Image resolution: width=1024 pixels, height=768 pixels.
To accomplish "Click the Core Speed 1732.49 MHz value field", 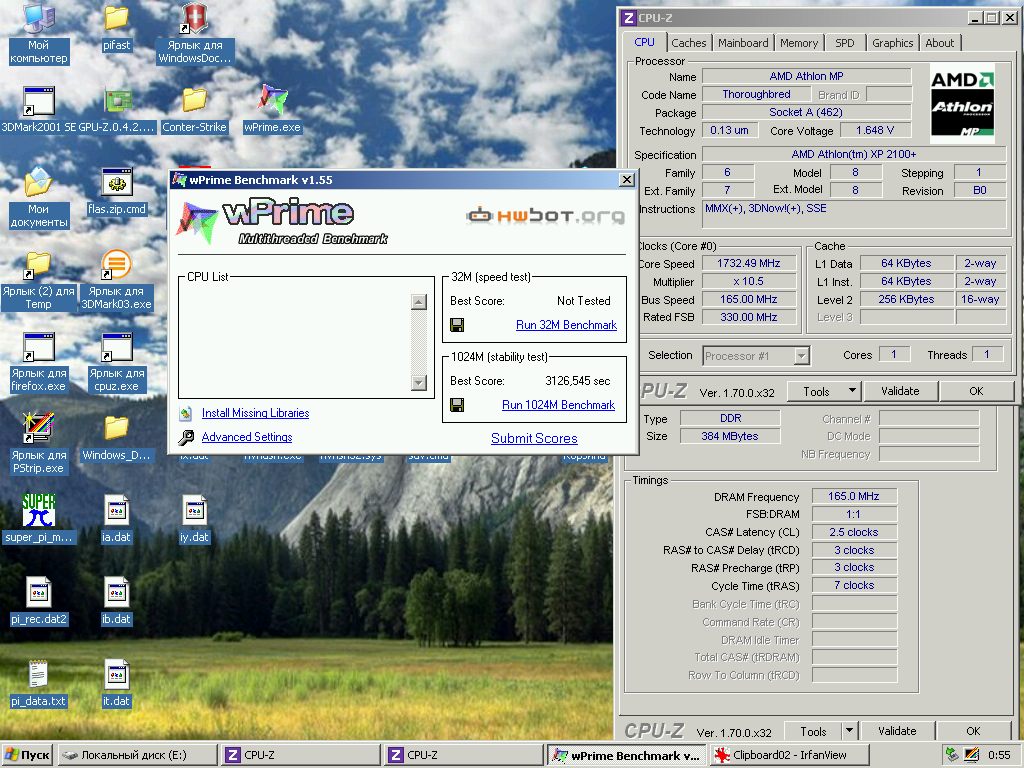I will click(748, 263).
